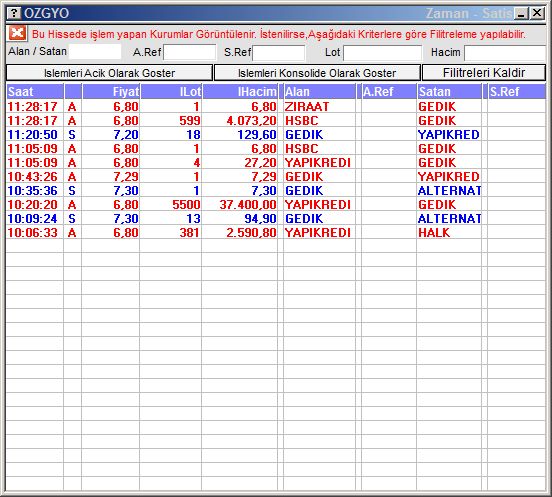Click the ILot column header

pos(171,92)
